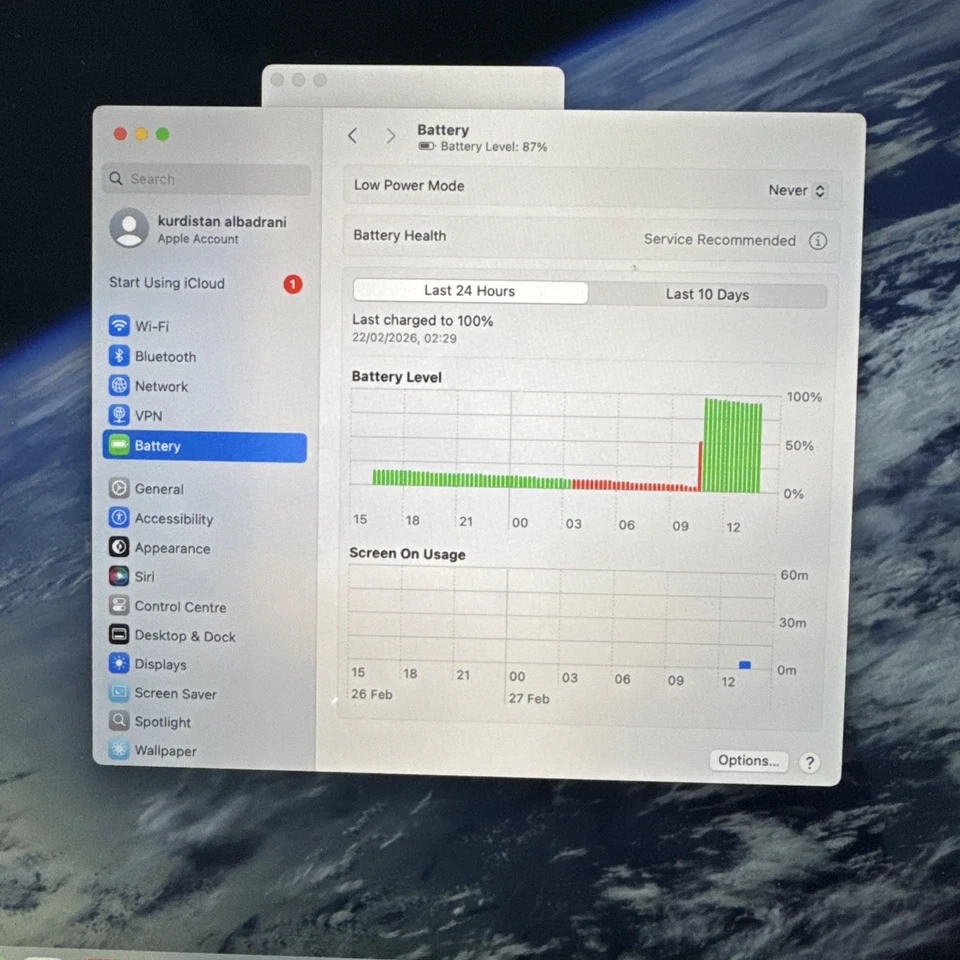960x960 pixels.
Task: Click the blue Screen On Usage bar
Action: [x=744, y=664]
